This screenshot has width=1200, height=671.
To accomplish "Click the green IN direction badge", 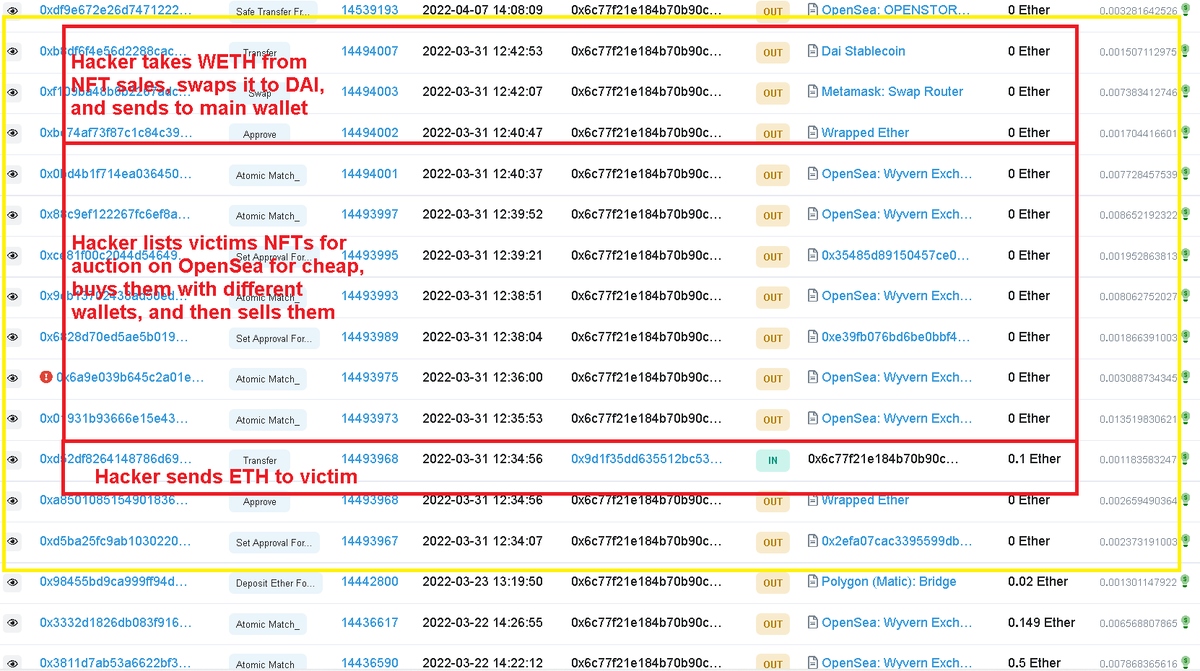I will point(773,461).
